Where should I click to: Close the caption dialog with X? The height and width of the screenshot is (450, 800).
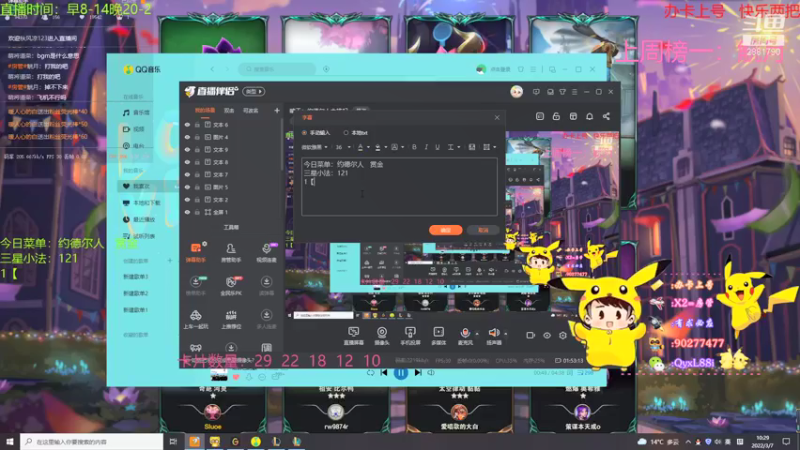tap(497, 117)
